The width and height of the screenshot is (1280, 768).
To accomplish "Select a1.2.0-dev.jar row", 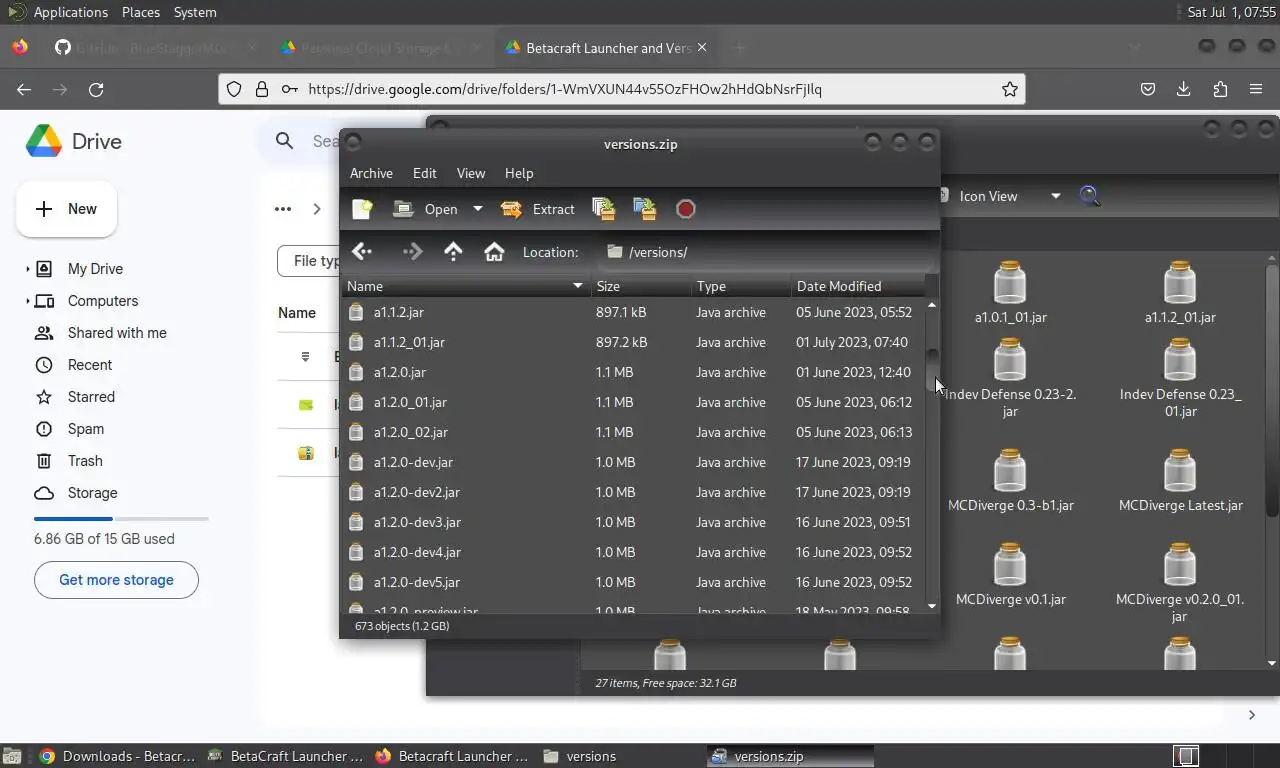I will click(633, 462).
